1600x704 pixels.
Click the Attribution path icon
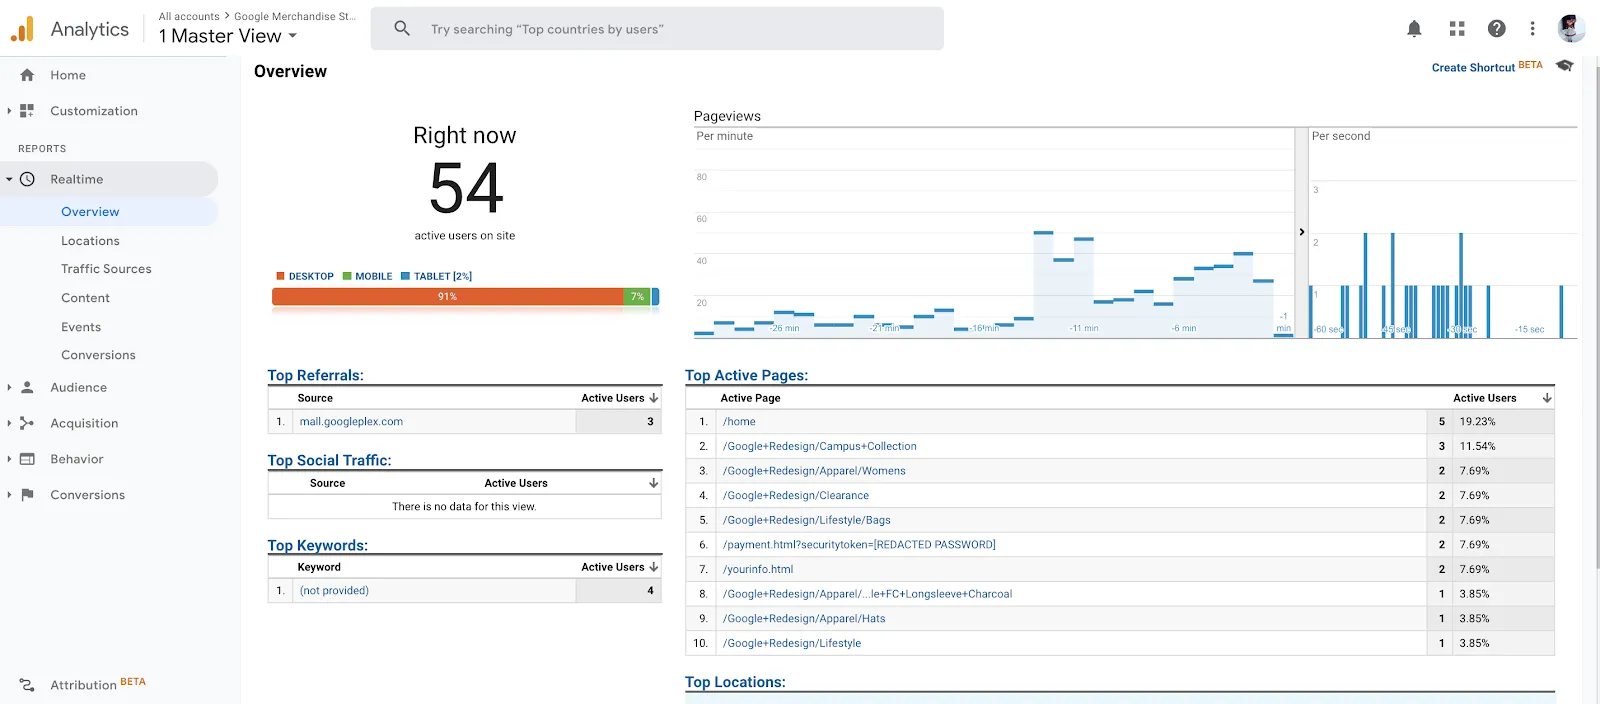tap(27, 685)
